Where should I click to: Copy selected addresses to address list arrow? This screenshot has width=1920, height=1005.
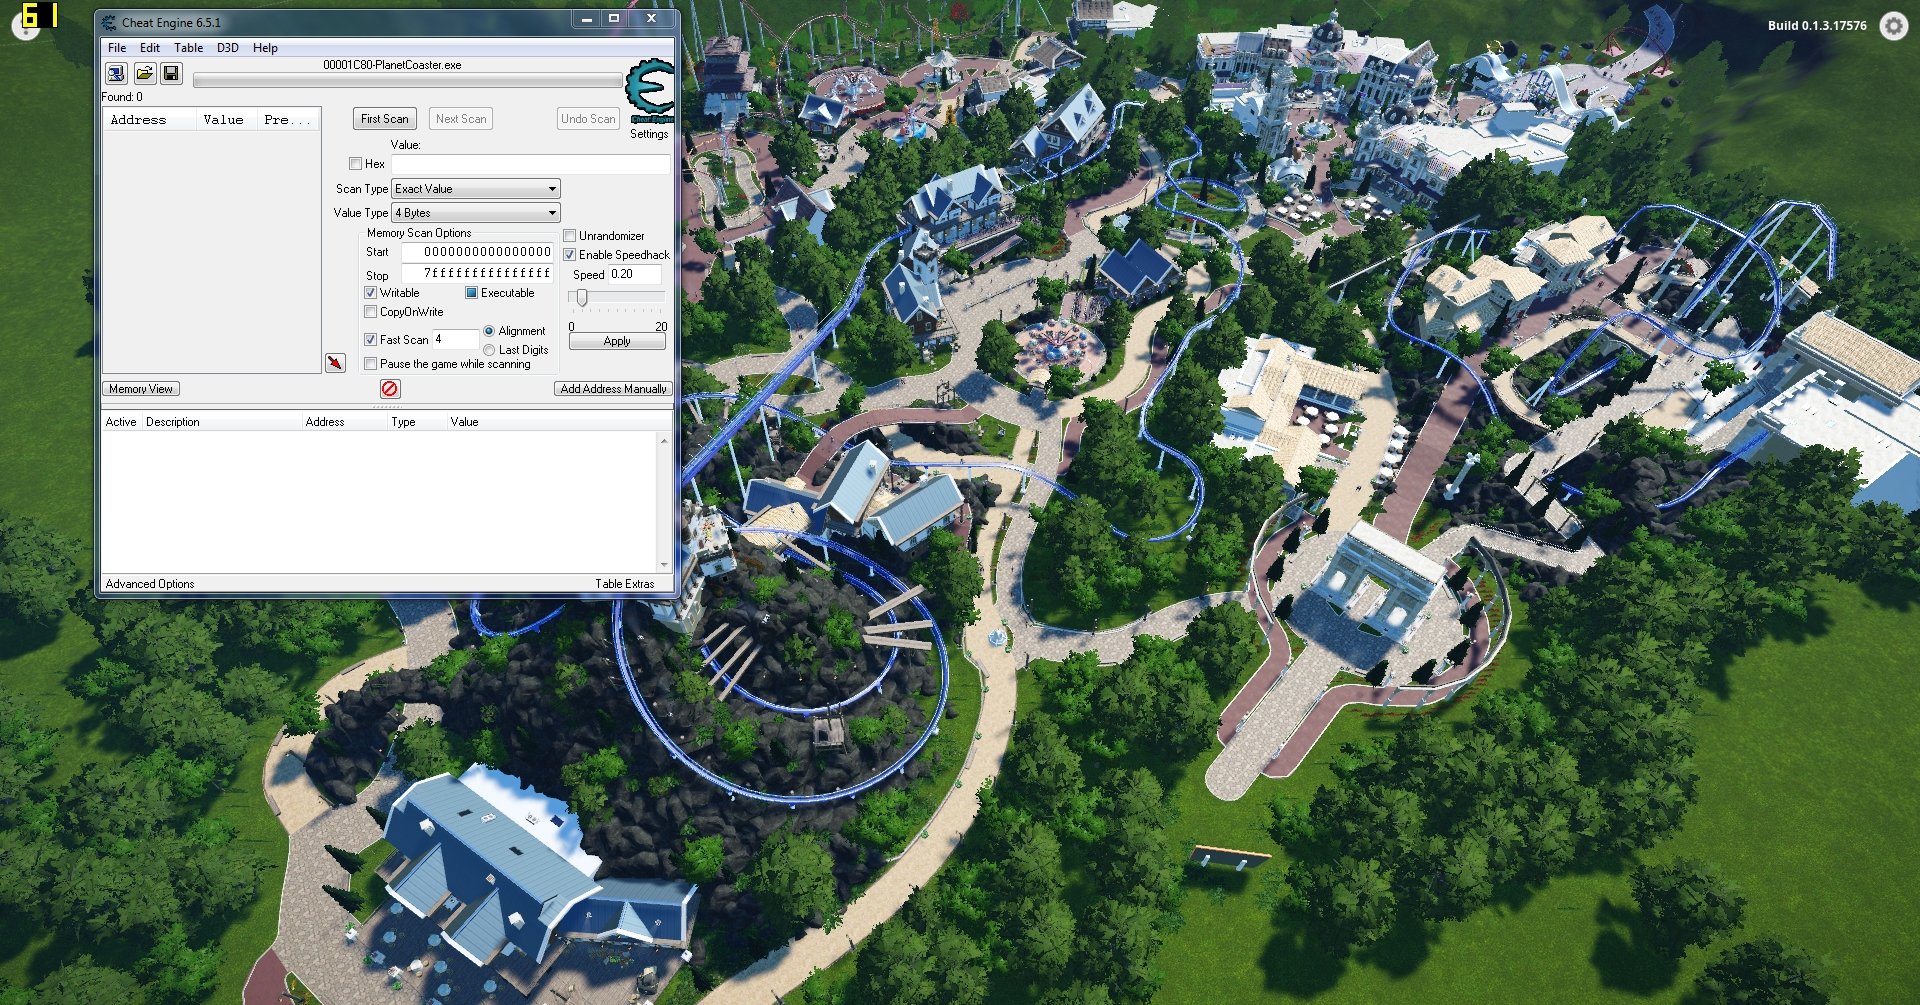click(335, 362)
